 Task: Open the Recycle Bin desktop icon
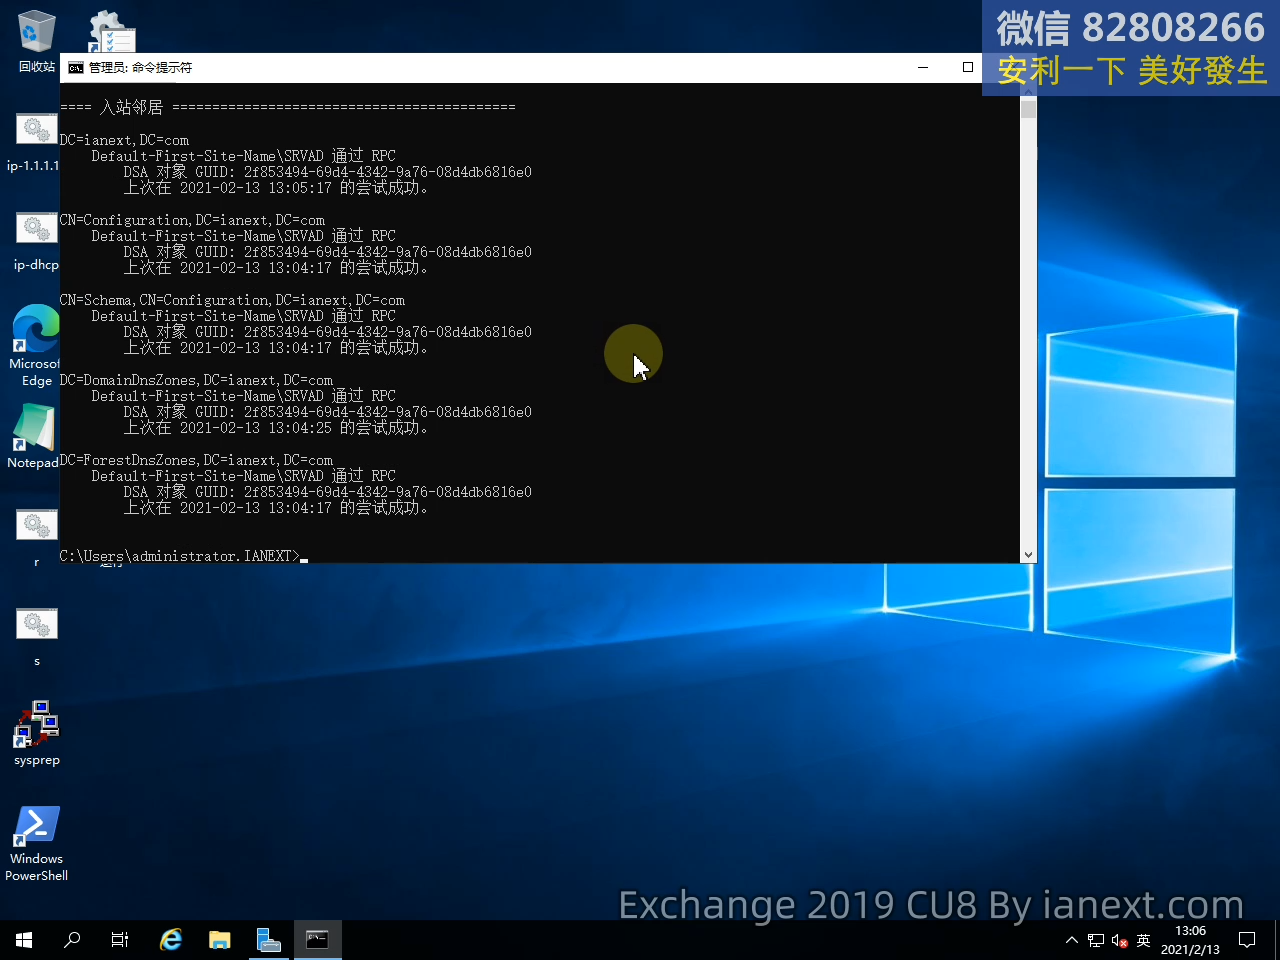[x=36, y=40]
